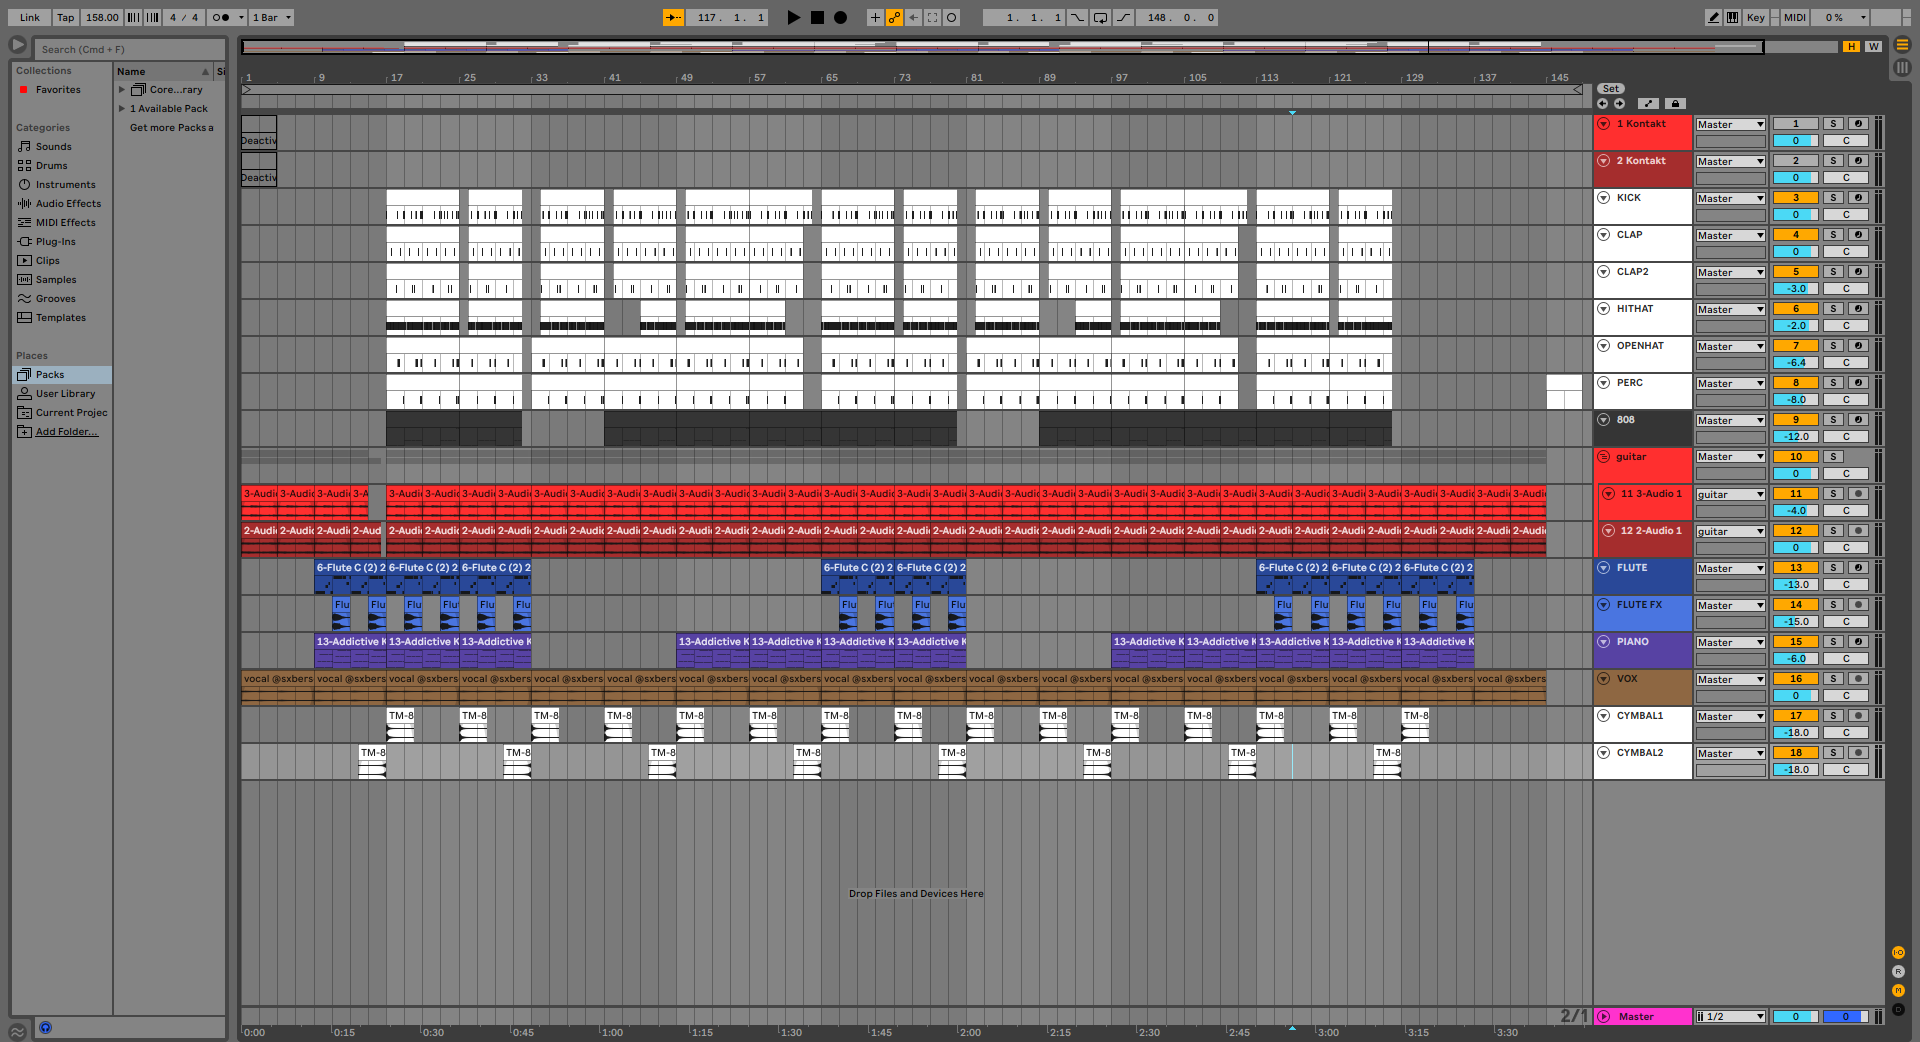Viewport: 1920px width, 1042px height.
Task: Open the Audio Effects category
Action: [68, 204]
